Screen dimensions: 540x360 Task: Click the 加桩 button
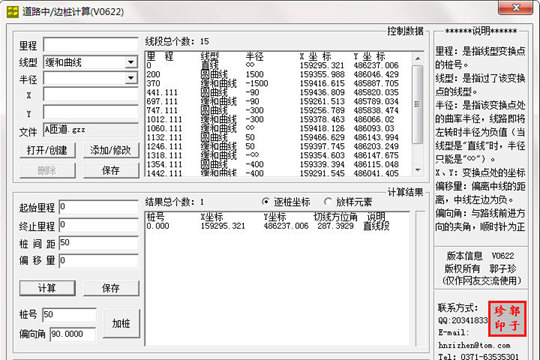tap(121, 323)
